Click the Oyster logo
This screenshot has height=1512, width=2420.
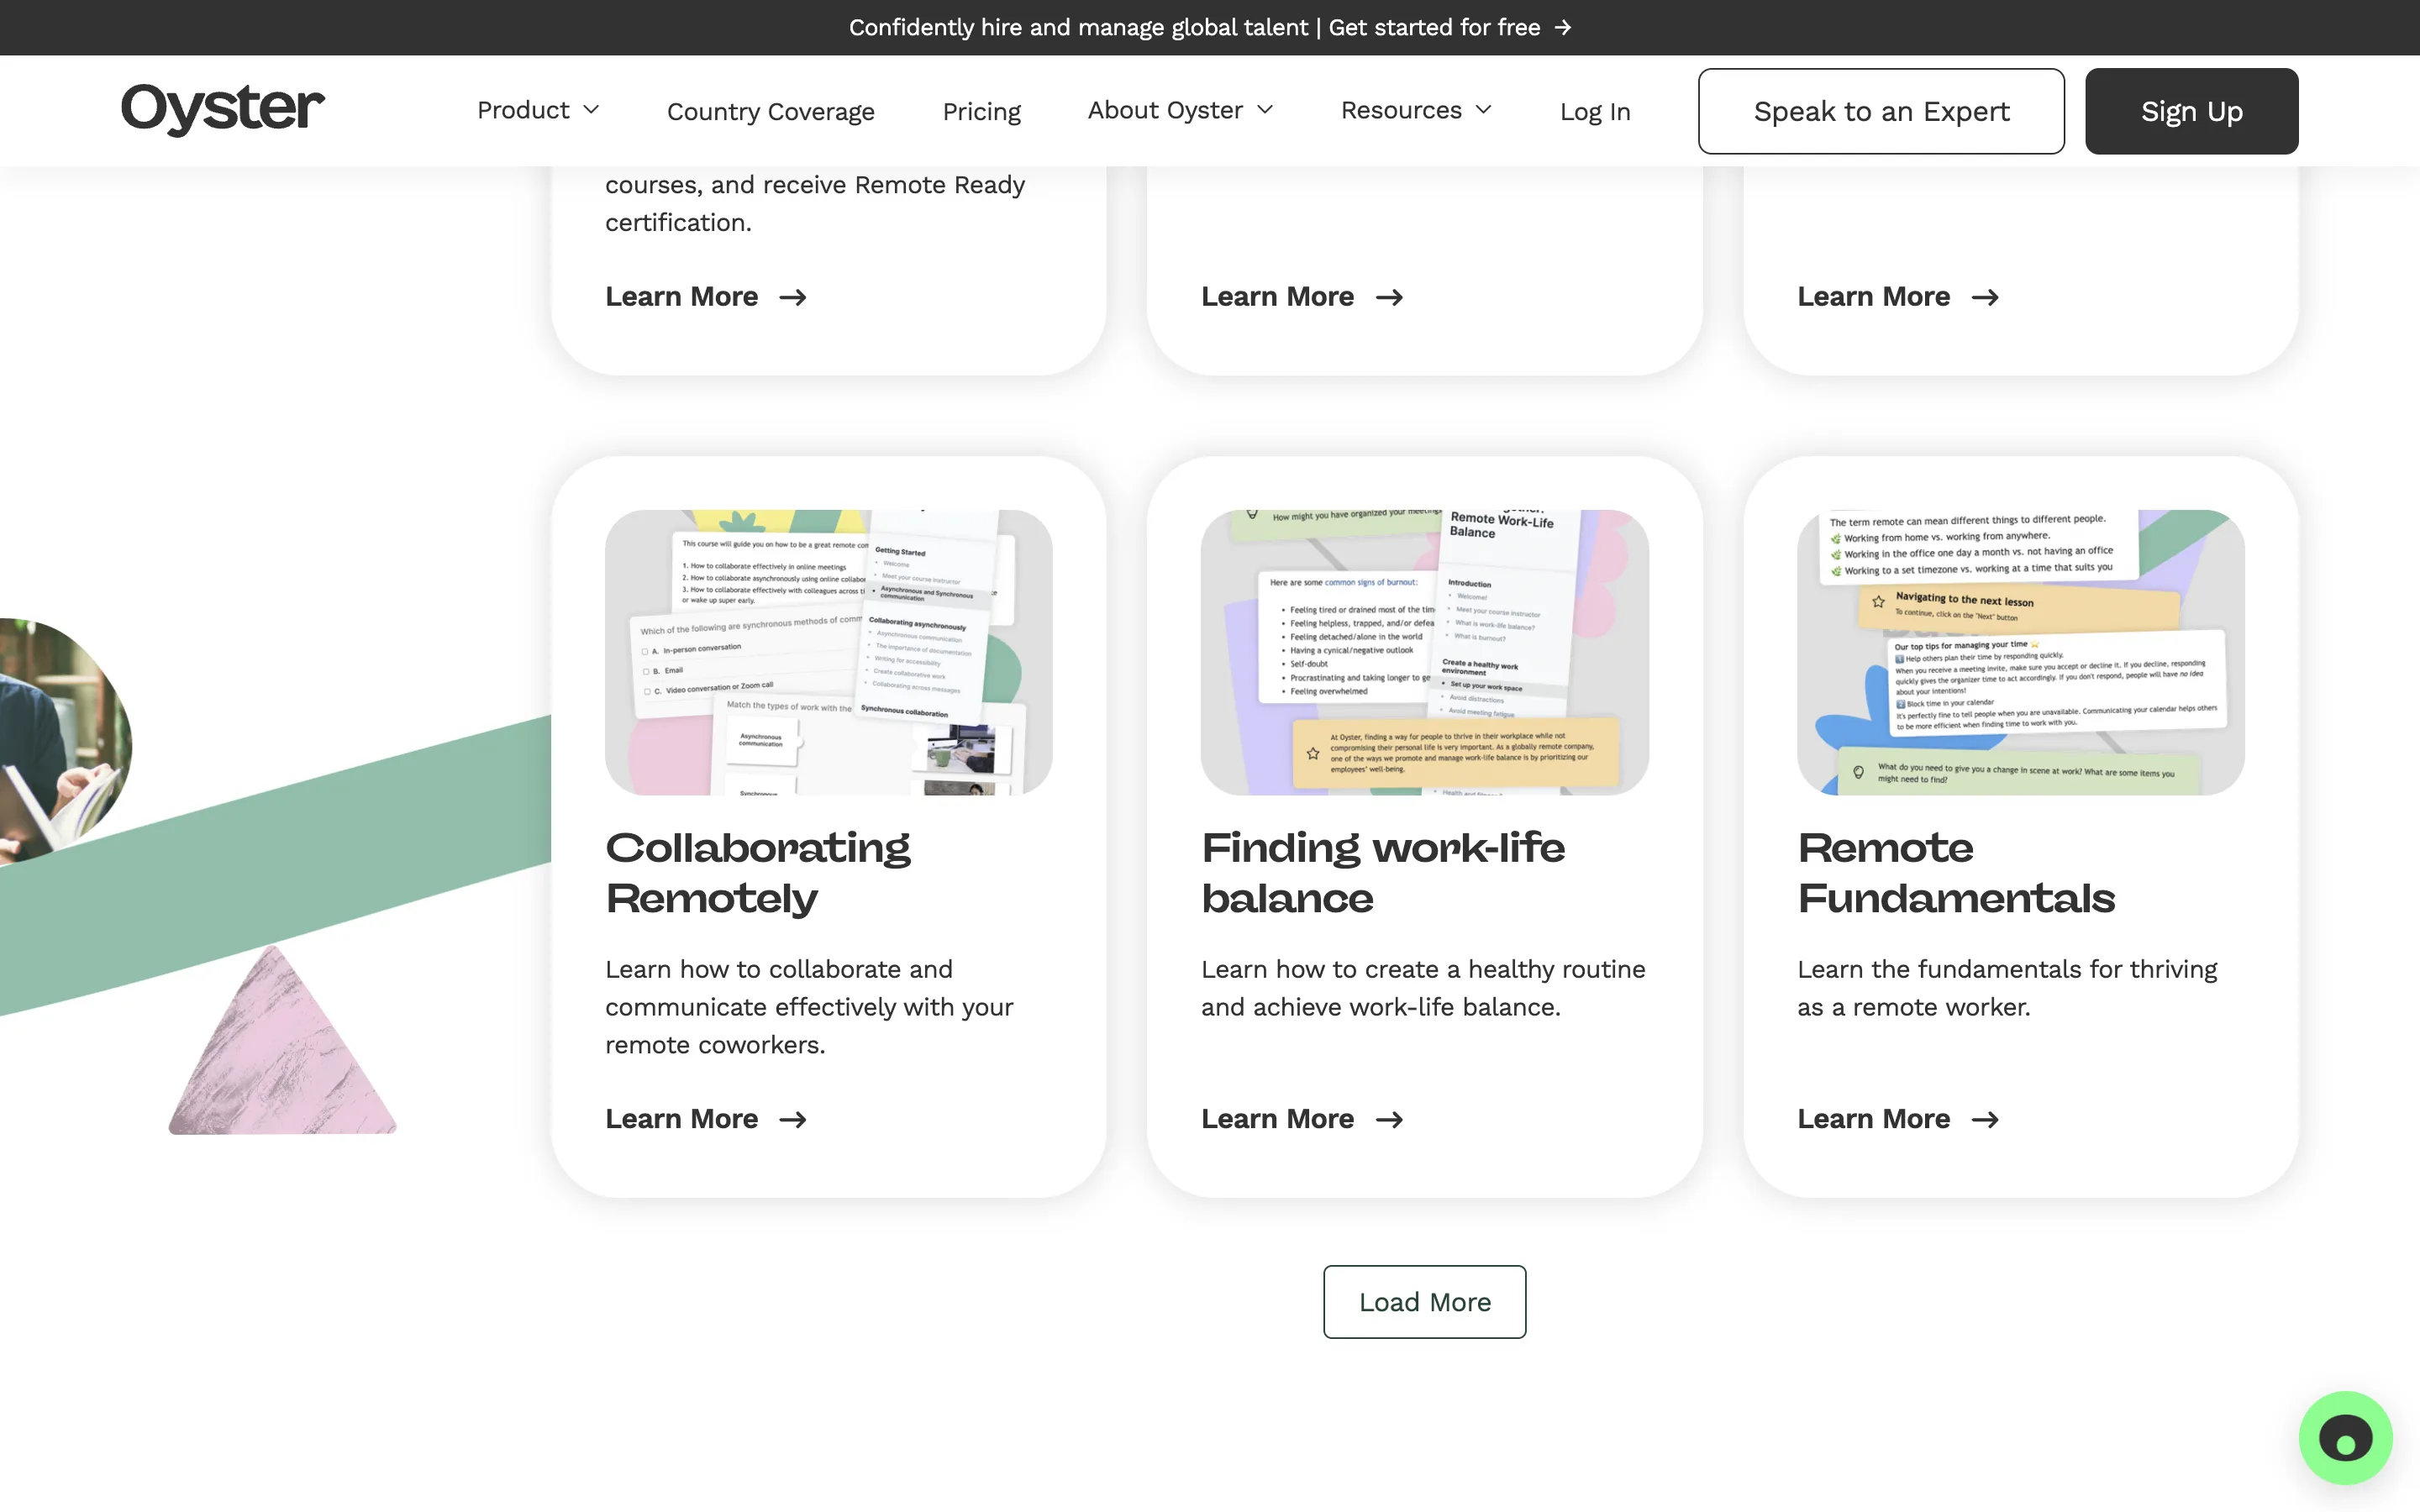pos(222,109)
